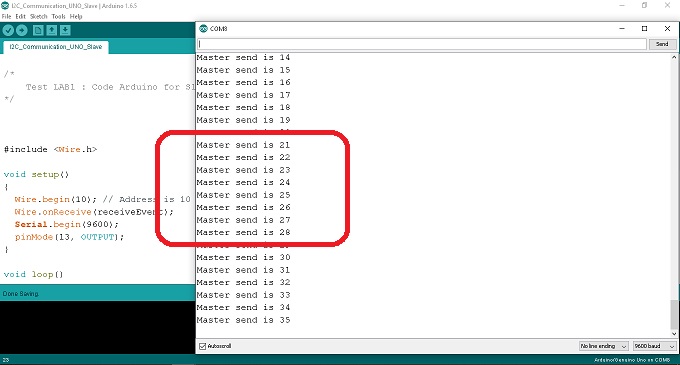Screen dimensions: 680x365
Task: Click the scrollbar up arrow in COM8
Action: pos(674,57)
